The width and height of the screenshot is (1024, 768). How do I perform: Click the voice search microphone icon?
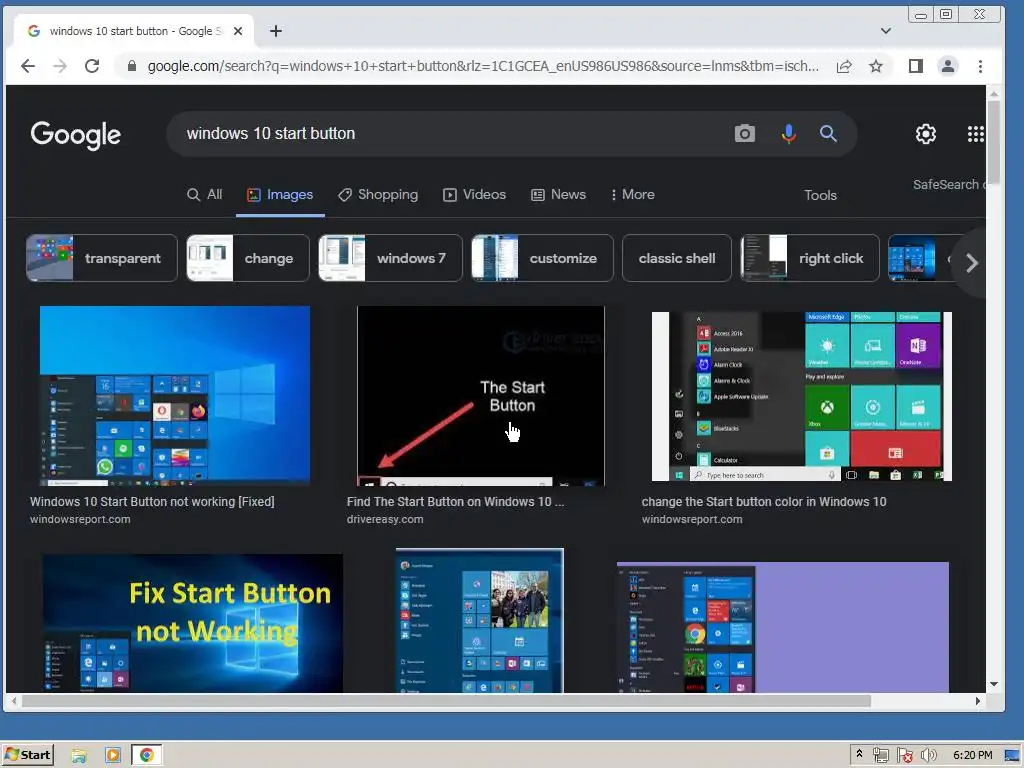point(788,133)
